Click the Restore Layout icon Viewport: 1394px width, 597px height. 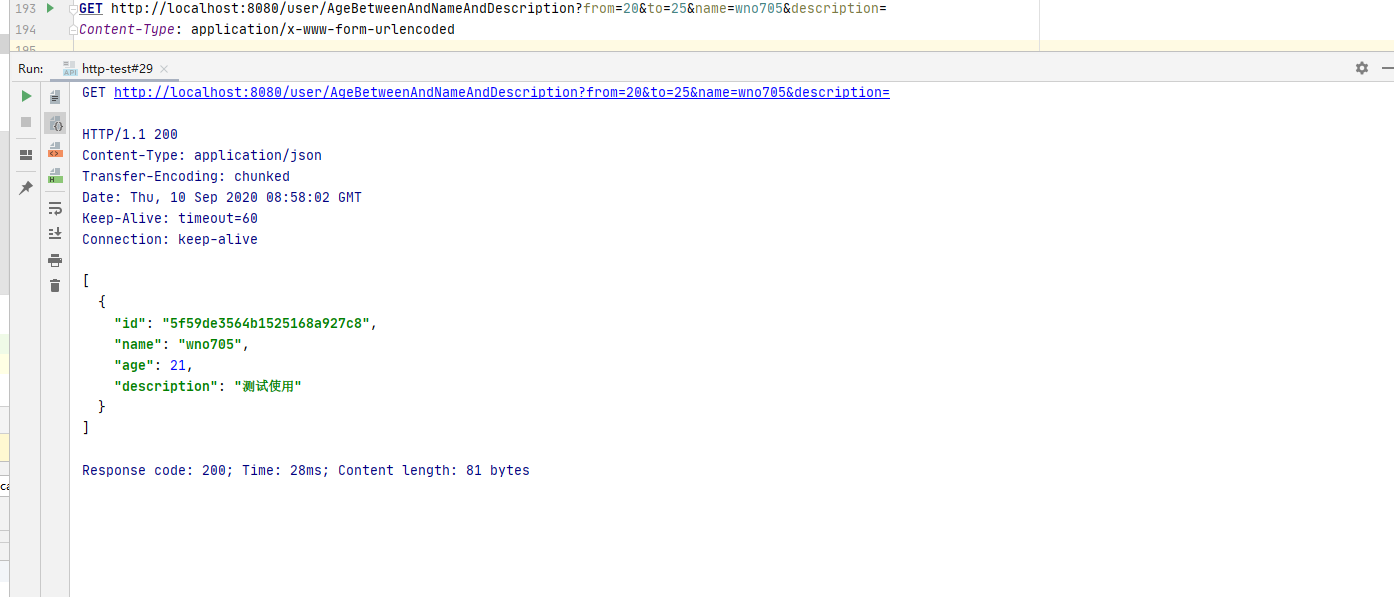click(26, 155)
